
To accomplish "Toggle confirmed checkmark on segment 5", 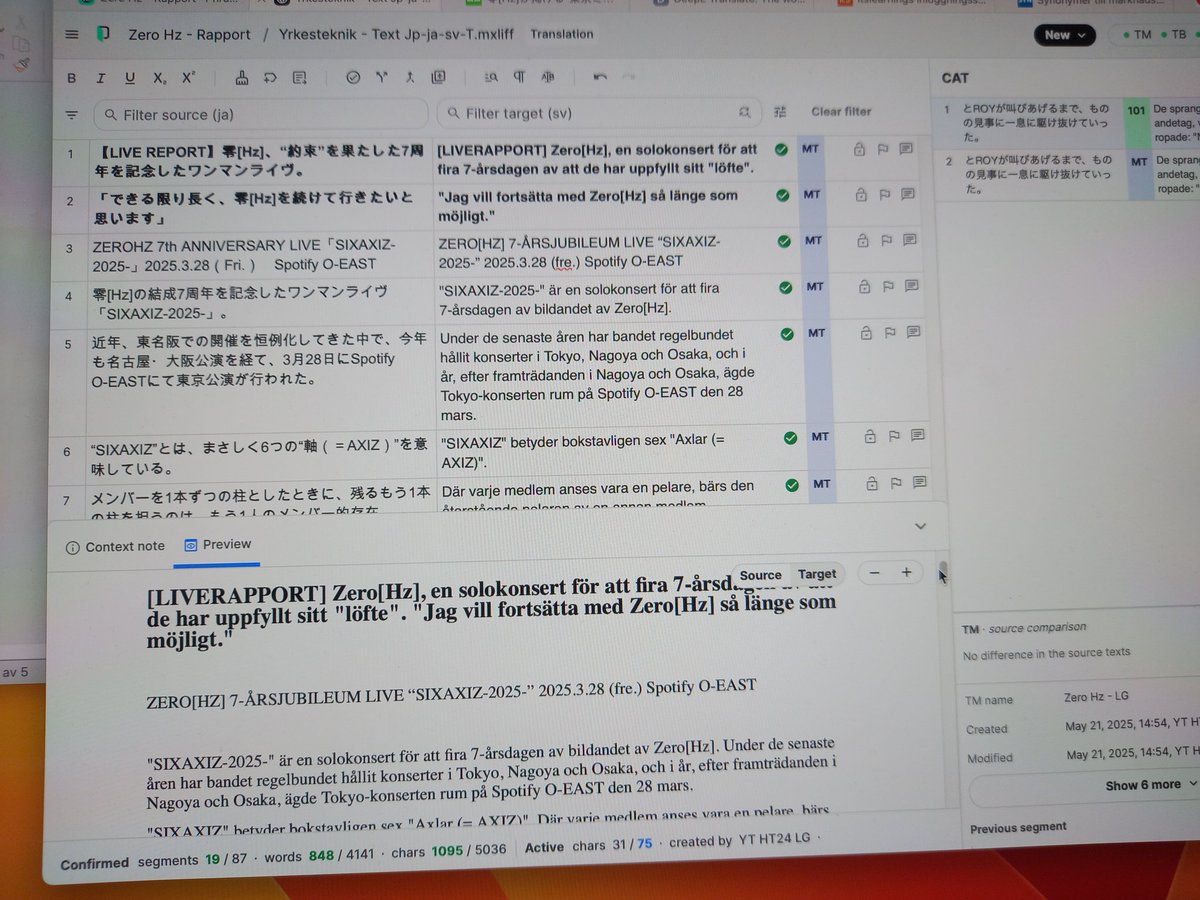I will coord(787,333).
